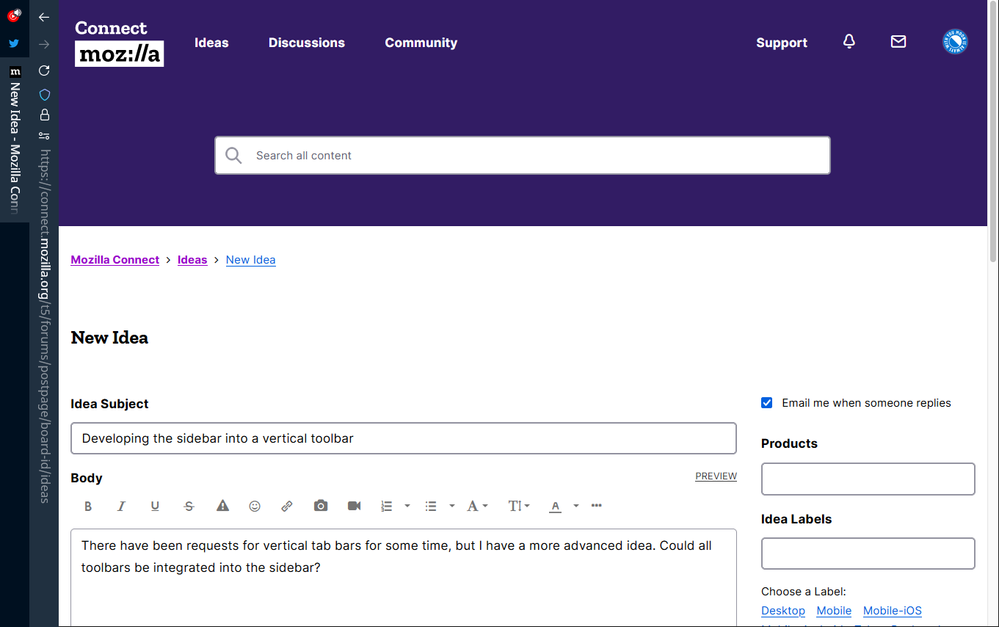Image resolution: width=999 pixels, height=627 pixels.
Task: Click the search magnifier icon
Action: (x=234, y=155)
